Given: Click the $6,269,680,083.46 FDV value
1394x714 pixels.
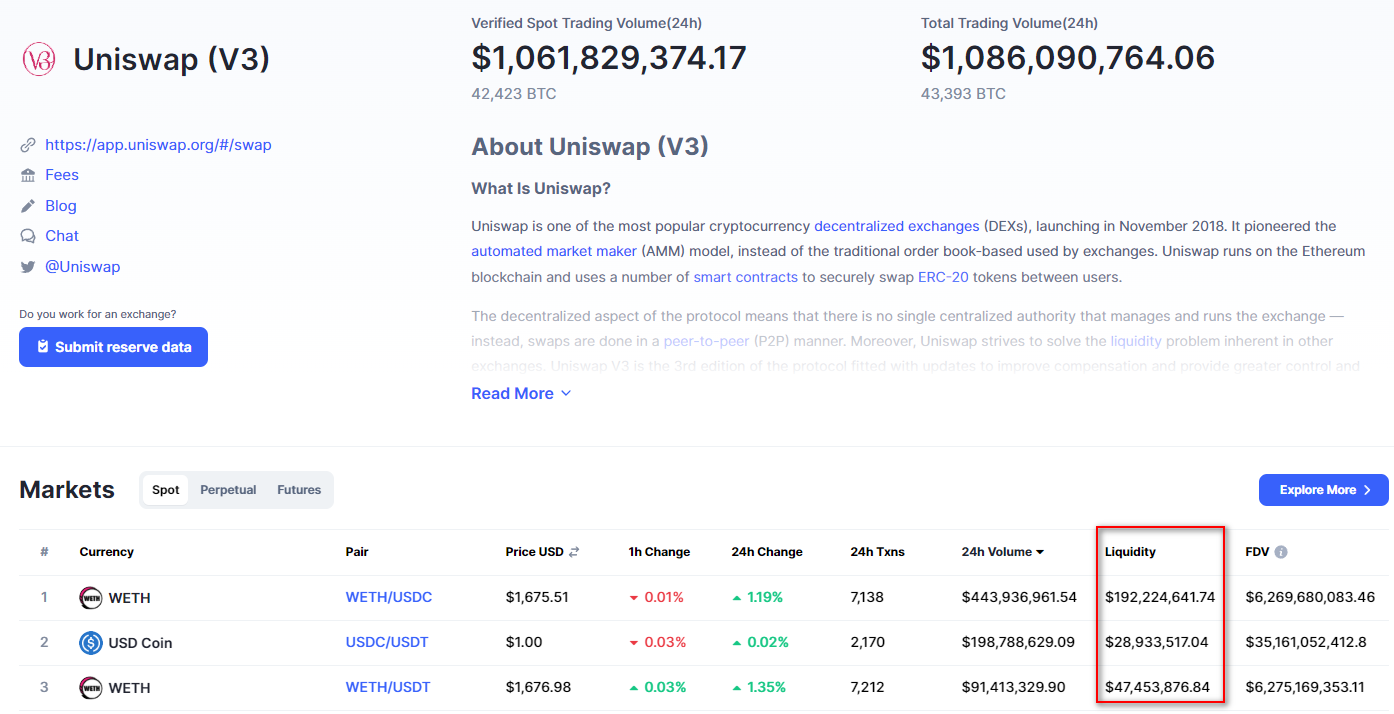Looking at the screenshot, I should point(1310,598).
